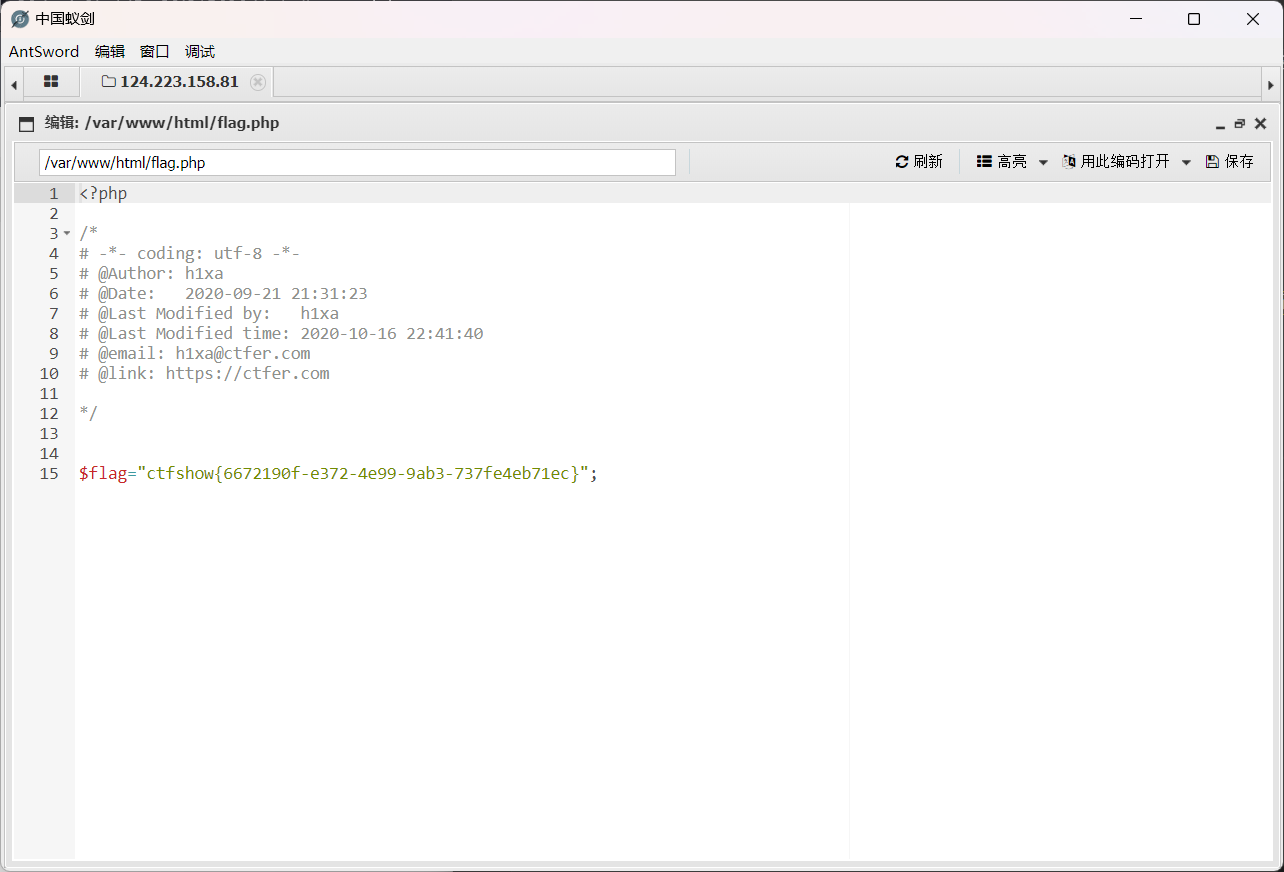Image resolution: width=1284 pixels, height=872 pixels.
Task: Click the file path input field
Action: (357, 162)
